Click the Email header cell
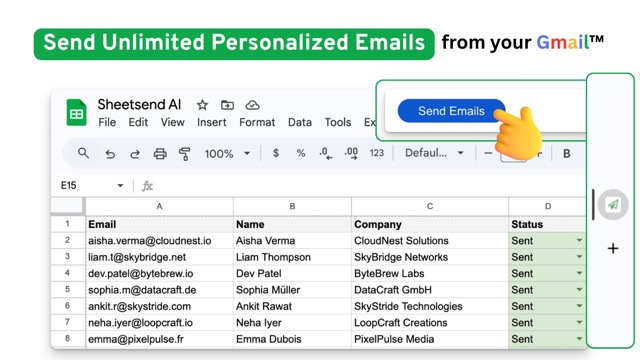This screenshot has height=360, width=640. click(x=160, y=224)
